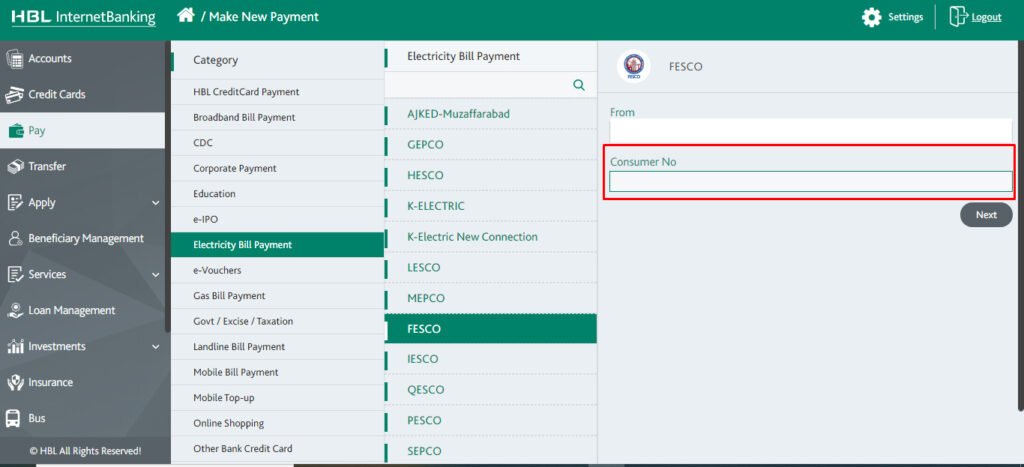
Task: Select Corporate Payment category
Action: tap(278, 169)
